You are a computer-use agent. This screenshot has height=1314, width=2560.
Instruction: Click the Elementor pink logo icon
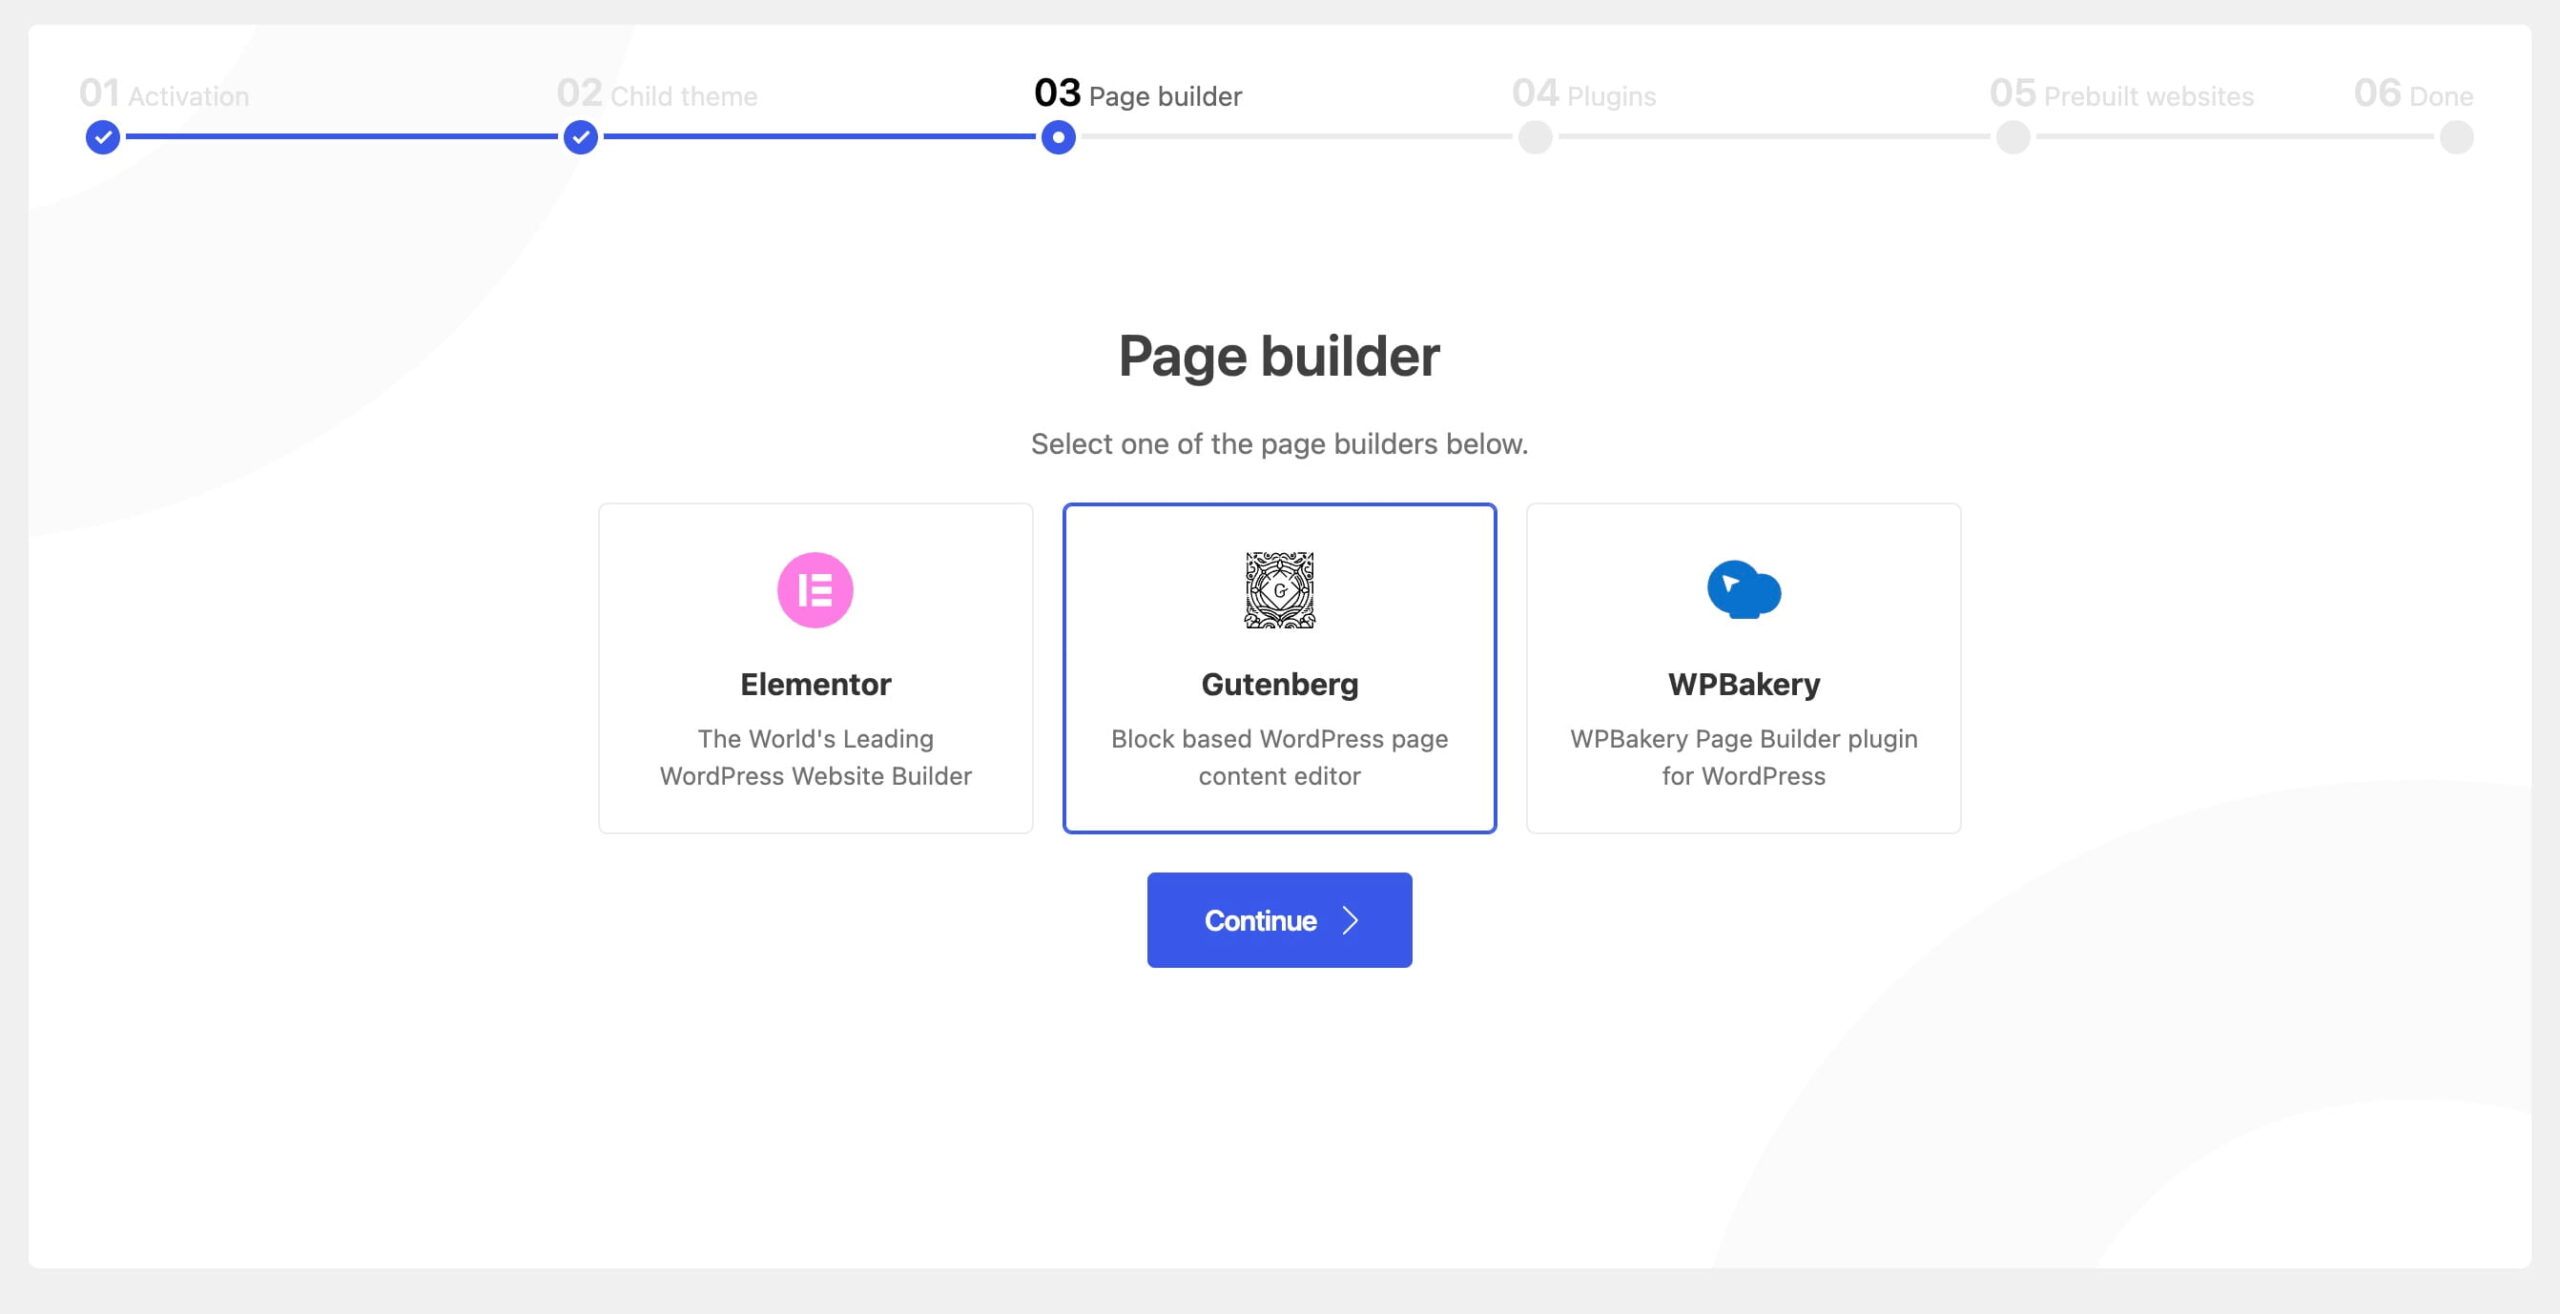pyautogui.click(x=815, y=590)
